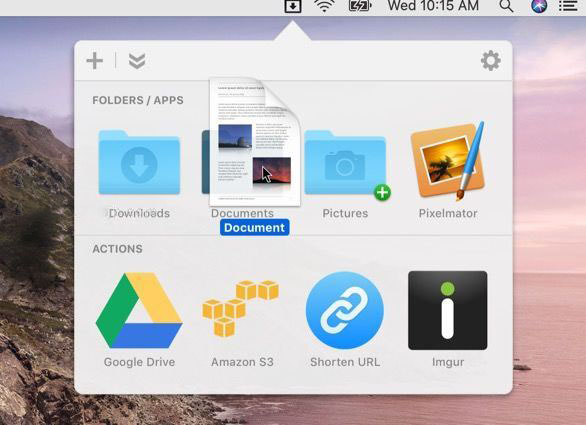The width and height of the screenshot is (586, 425).
Task: Click the battery status icon
Action: tap(360, 6)
